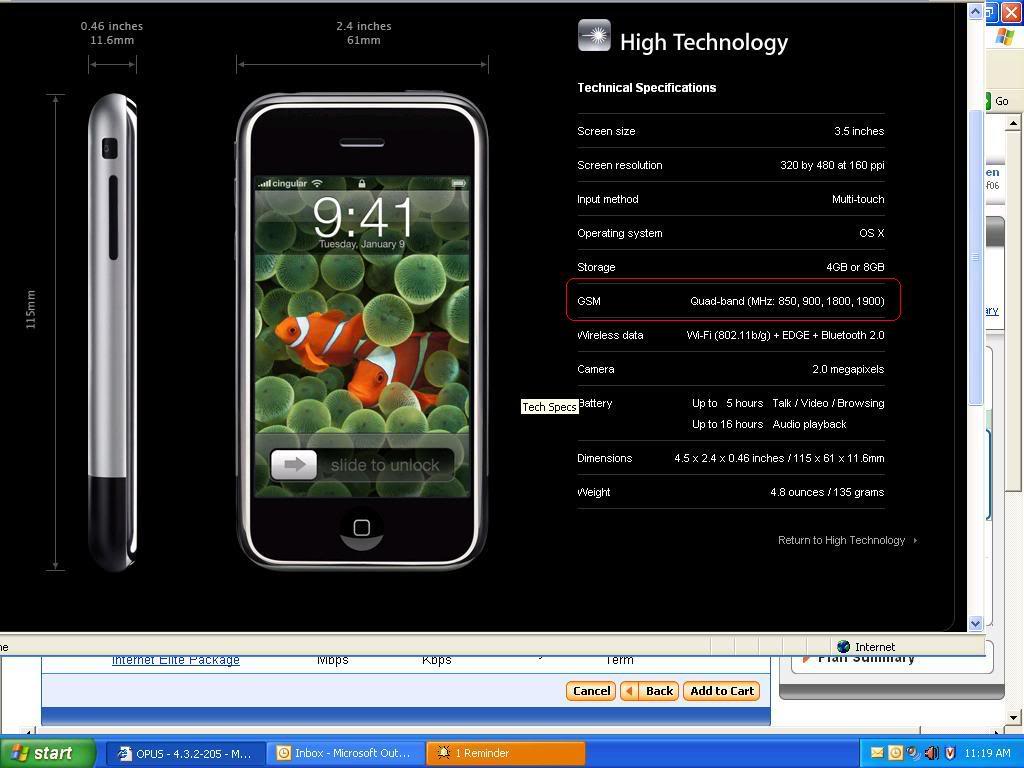Click the slide to unlock arrow on iPhone
The image size is (1024, 768).
[294, 464]
